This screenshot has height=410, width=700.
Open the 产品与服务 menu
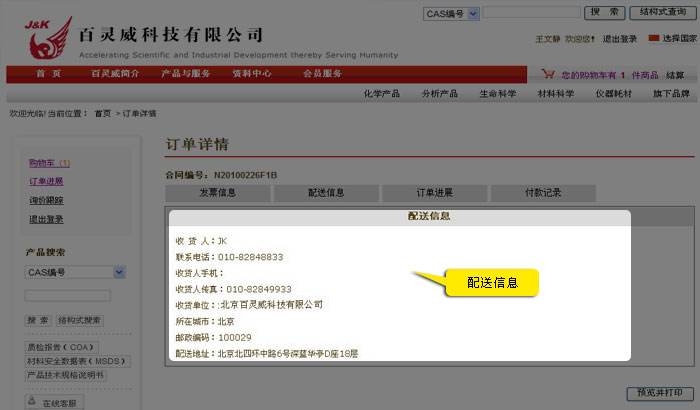click(x=186, y=74)
